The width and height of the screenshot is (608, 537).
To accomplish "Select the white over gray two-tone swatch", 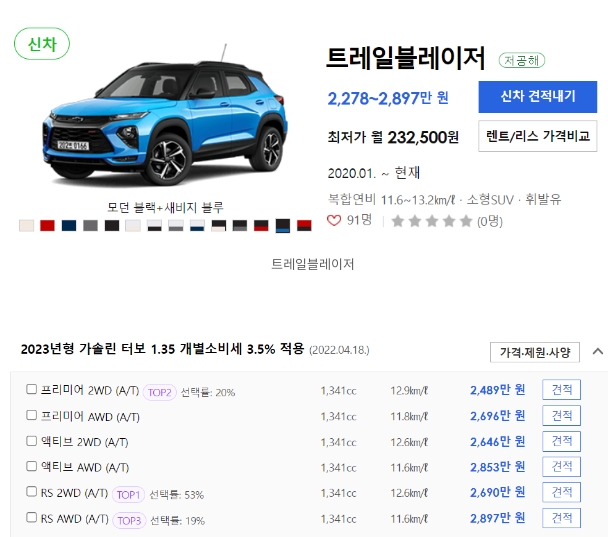I will click(x=176, y=225).
